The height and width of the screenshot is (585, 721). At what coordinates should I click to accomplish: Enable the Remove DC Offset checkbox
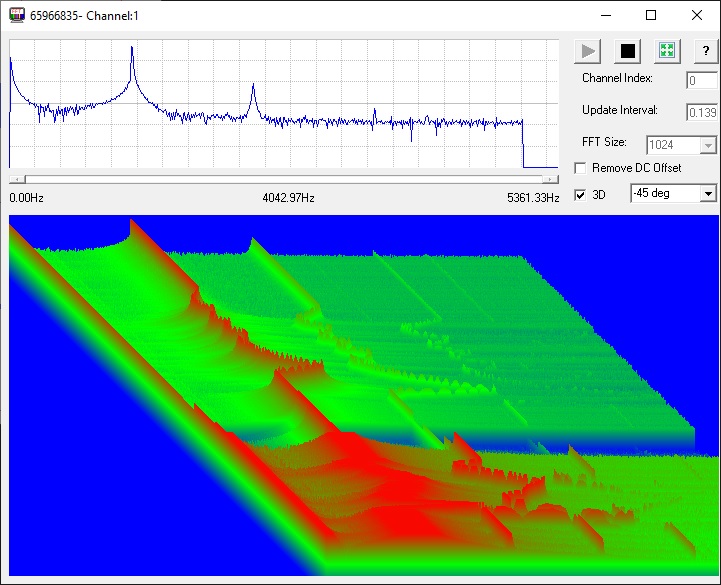(x=580, y=168)
